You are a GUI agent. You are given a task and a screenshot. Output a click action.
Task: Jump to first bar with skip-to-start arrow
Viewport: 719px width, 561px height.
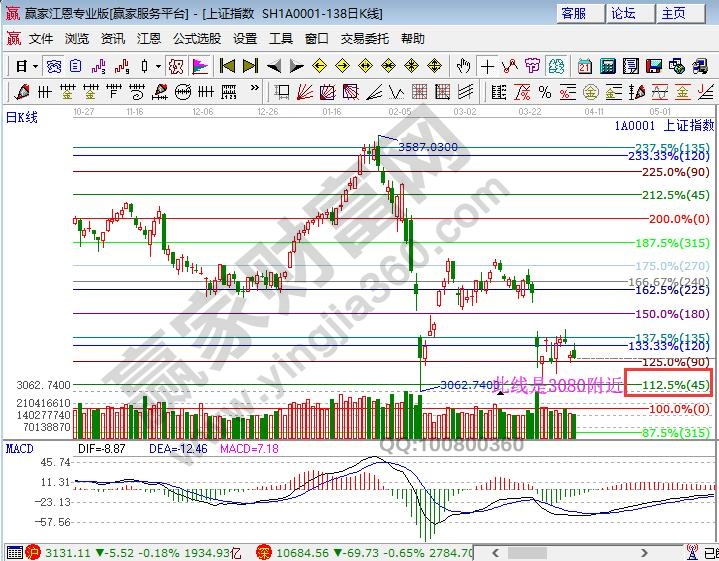pyautogui.click(x=227, y=66)
